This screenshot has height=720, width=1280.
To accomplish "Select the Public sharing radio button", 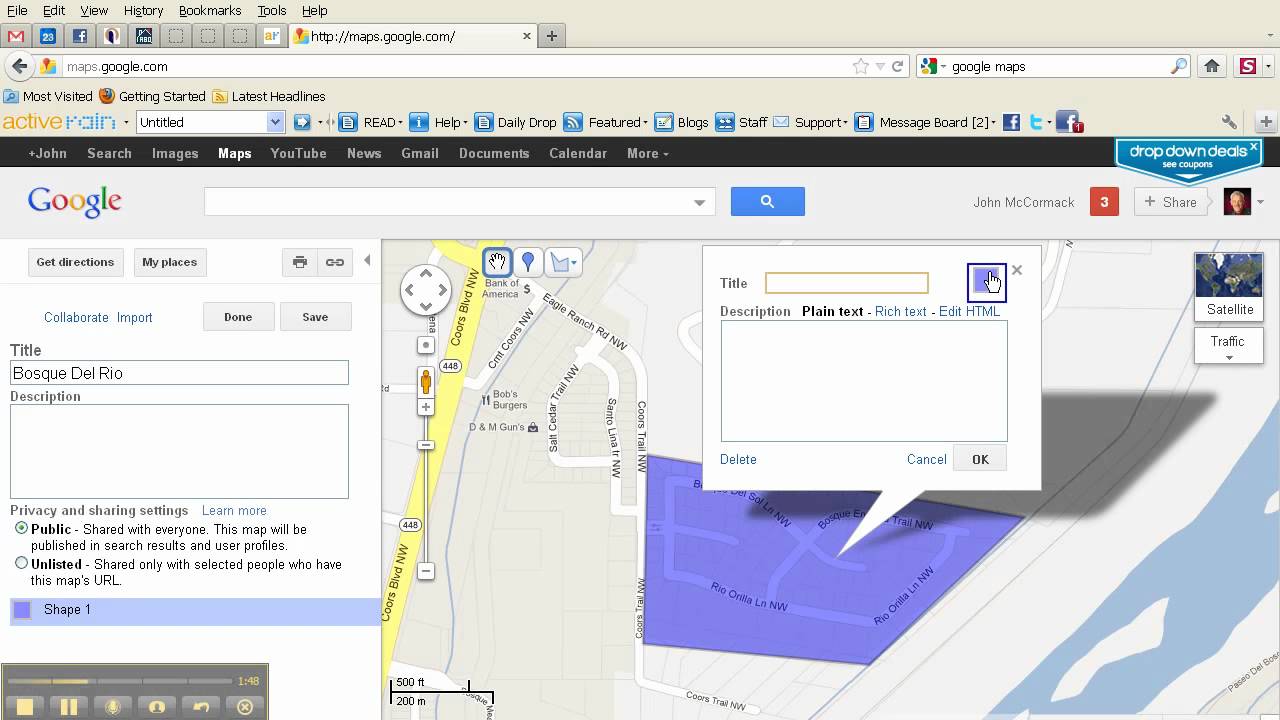I will pos(21,528).
